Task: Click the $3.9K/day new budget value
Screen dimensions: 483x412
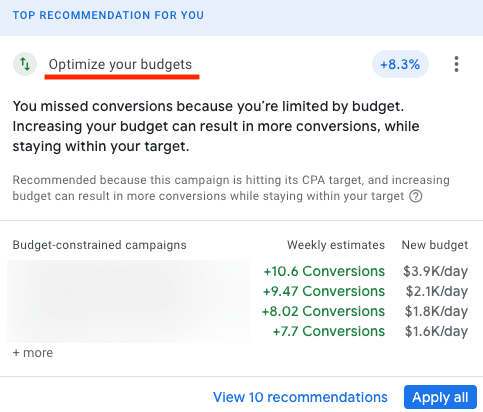Action: click(x=435, y=272)
